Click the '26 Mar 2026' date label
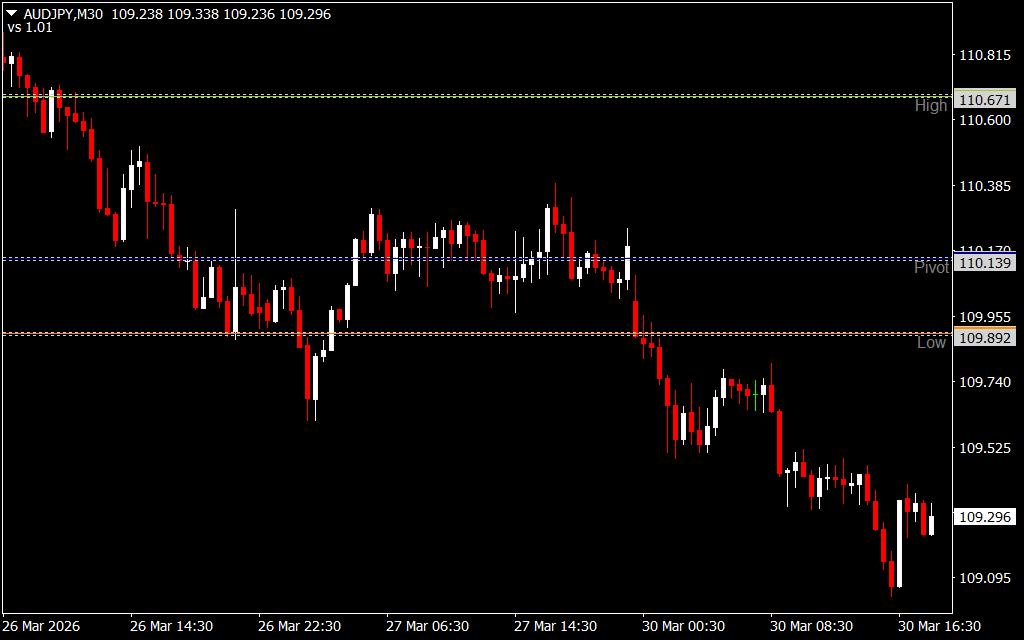 (42, 626)
